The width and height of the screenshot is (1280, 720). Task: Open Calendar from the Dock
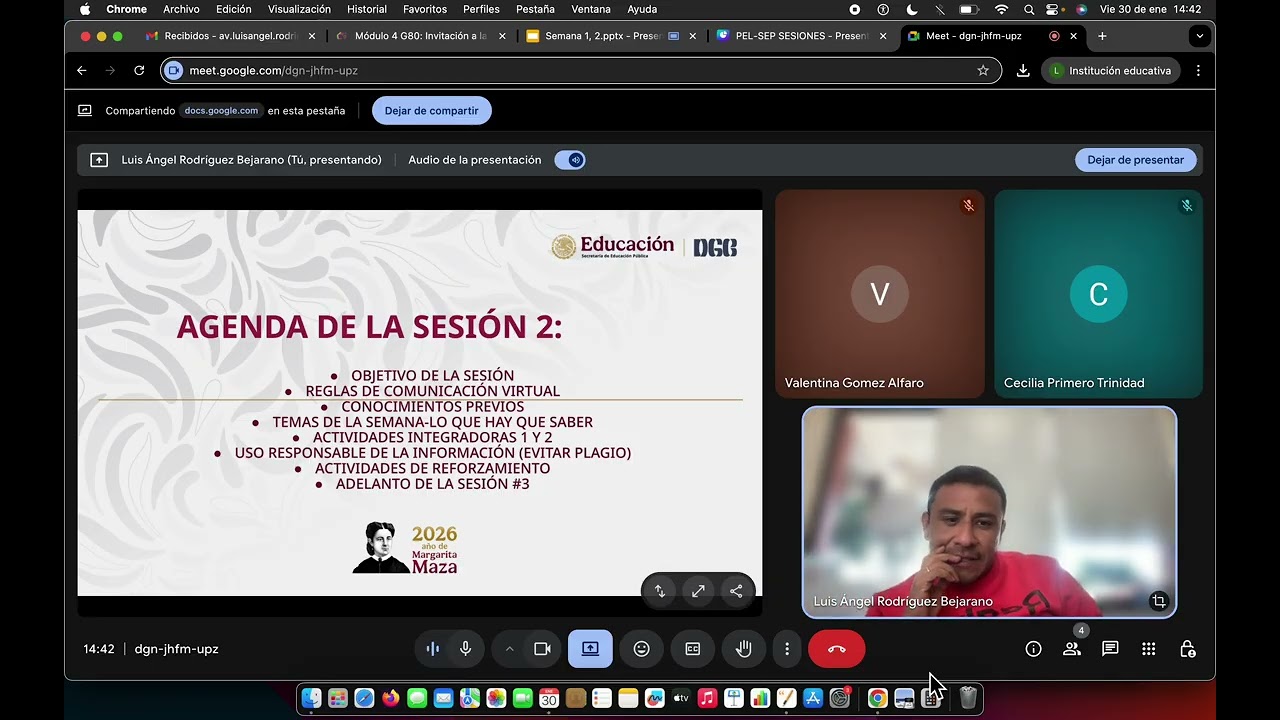point(549,699)
